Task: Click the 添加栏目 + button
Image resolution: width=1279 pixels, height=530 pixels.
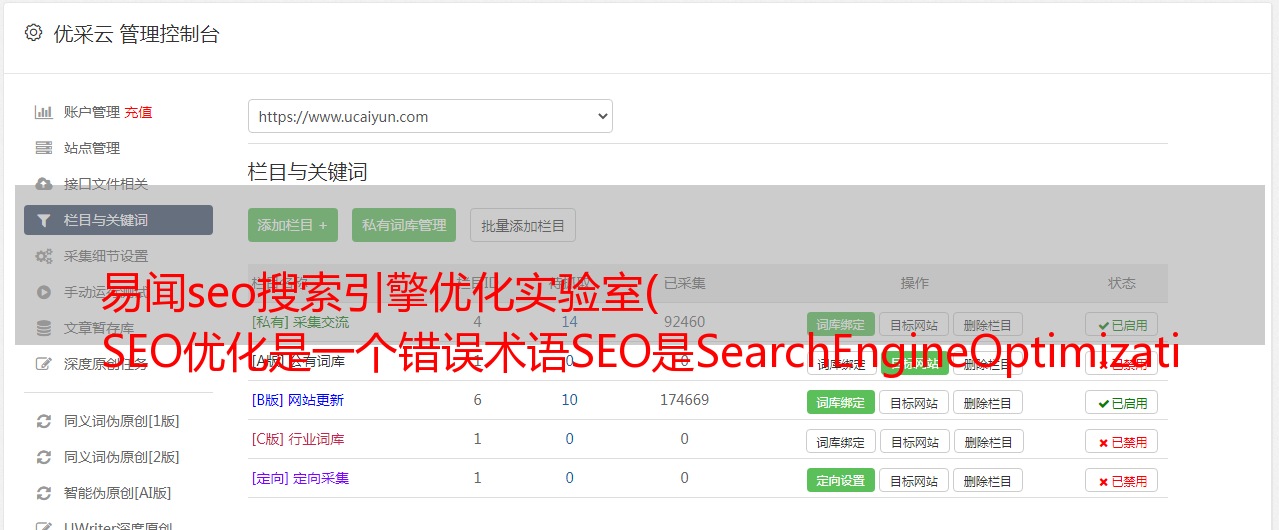Action: (293, 225)
